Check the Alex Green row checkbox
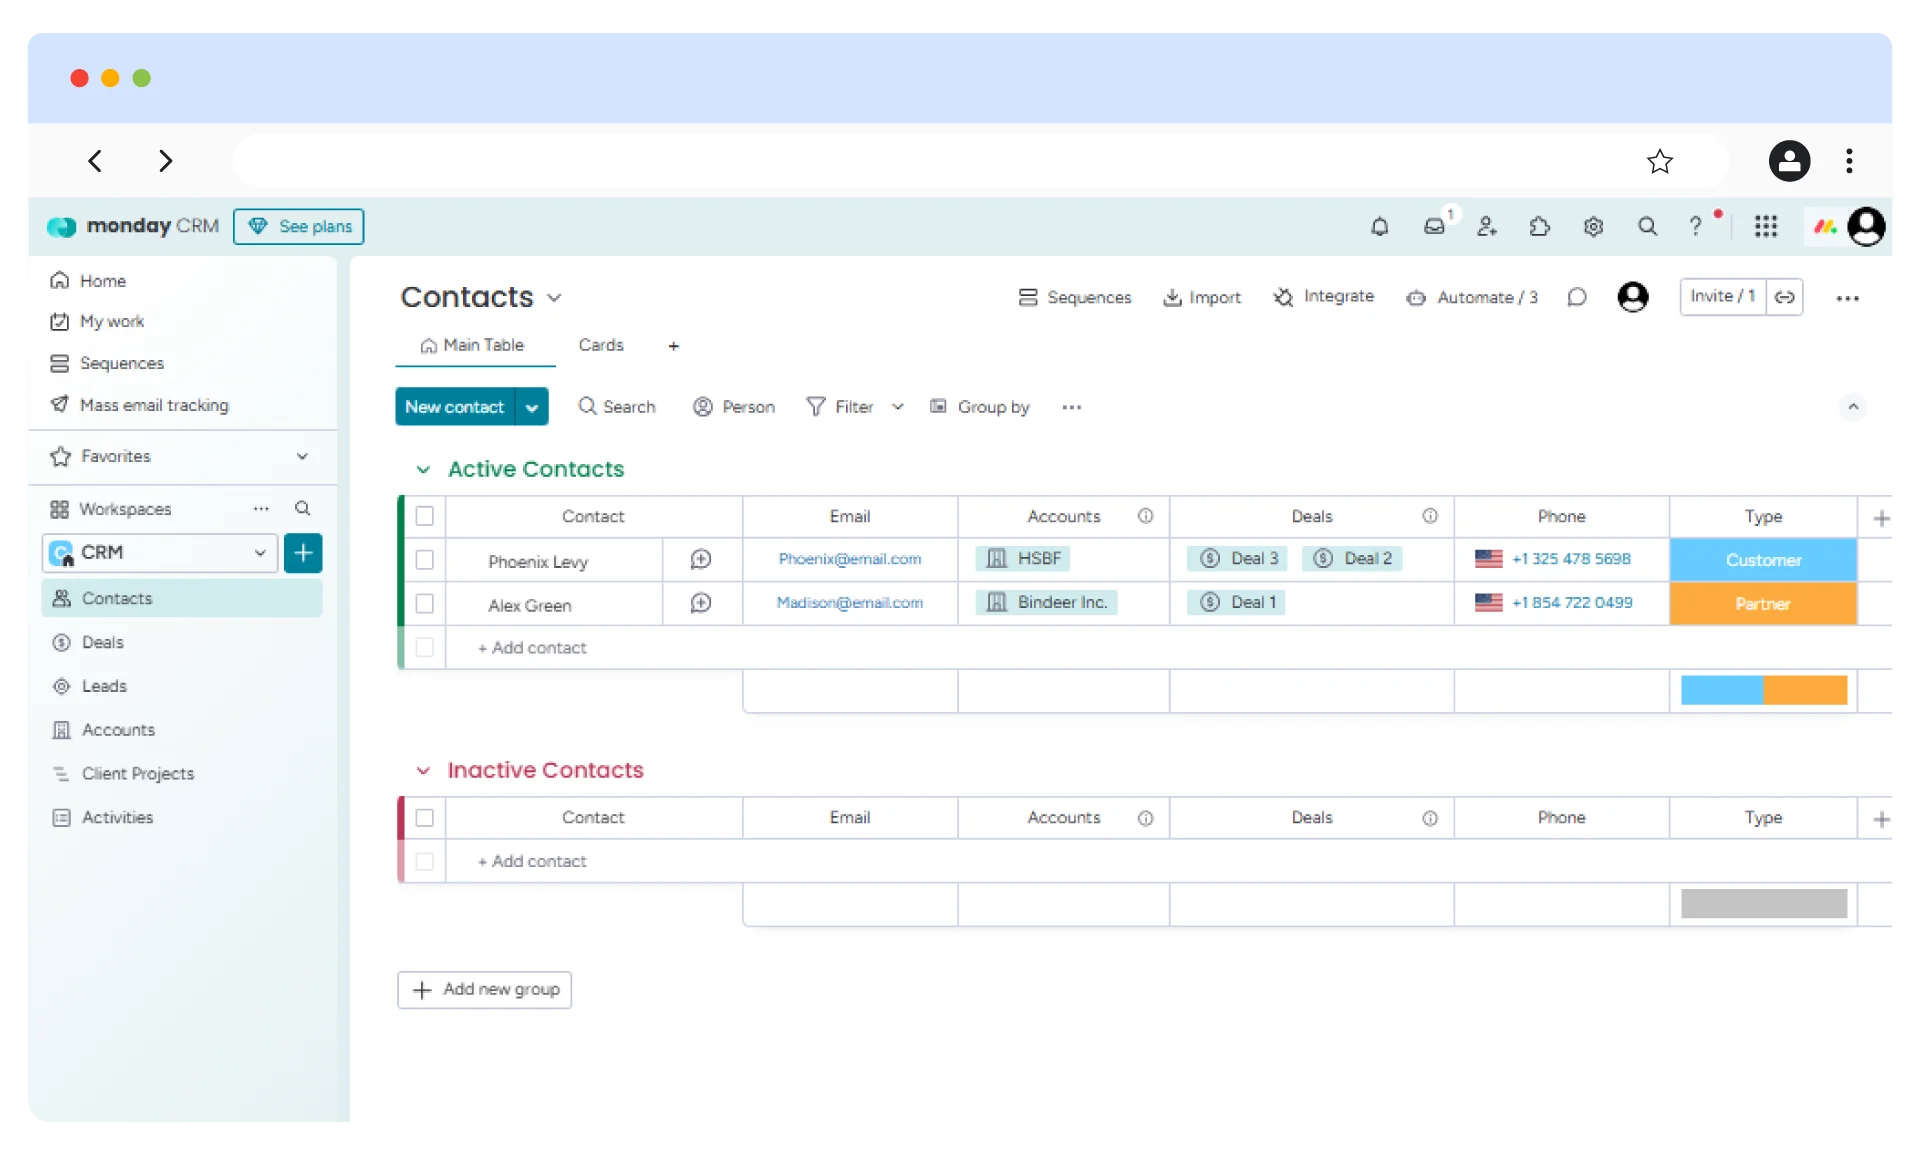Viewport: 1920px width, 1149px height. pyautogui.click(x=425, y=604)
